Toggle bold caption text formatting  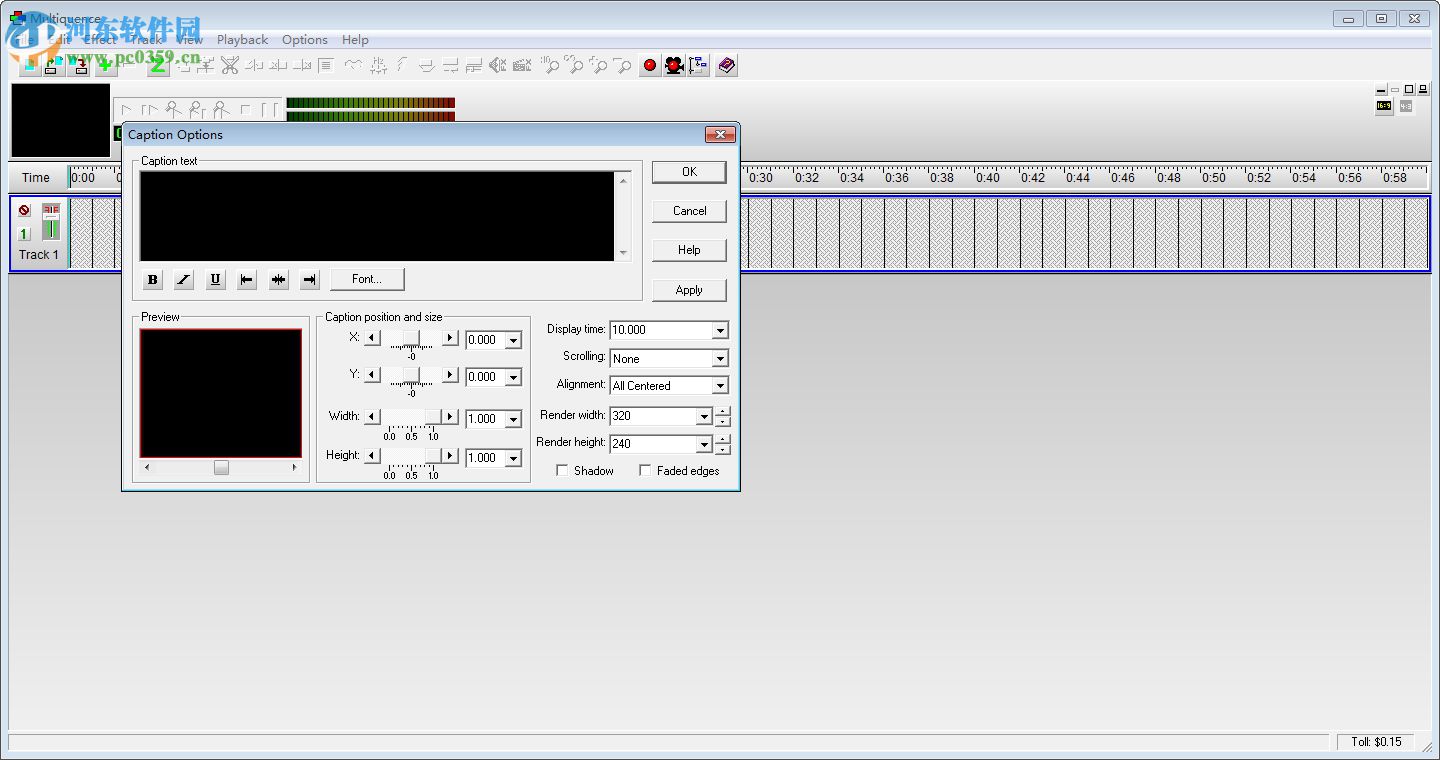click(153, 280)
